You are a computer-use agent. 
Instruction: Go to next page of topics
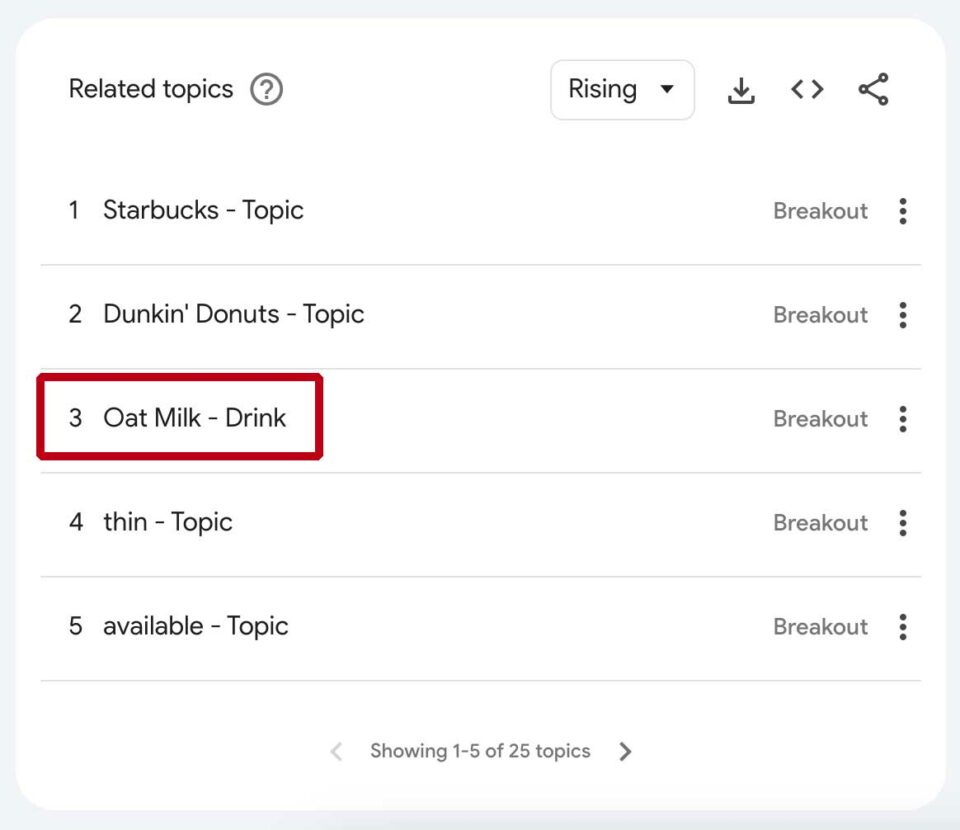point(625,751)
